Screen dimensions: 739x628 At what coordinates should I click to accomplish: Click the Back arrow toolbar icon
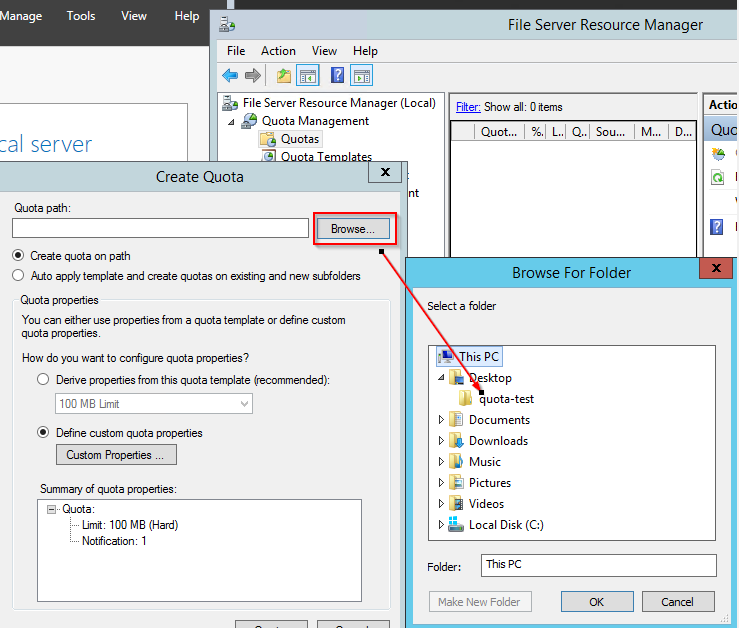click(x=230, y=75)
